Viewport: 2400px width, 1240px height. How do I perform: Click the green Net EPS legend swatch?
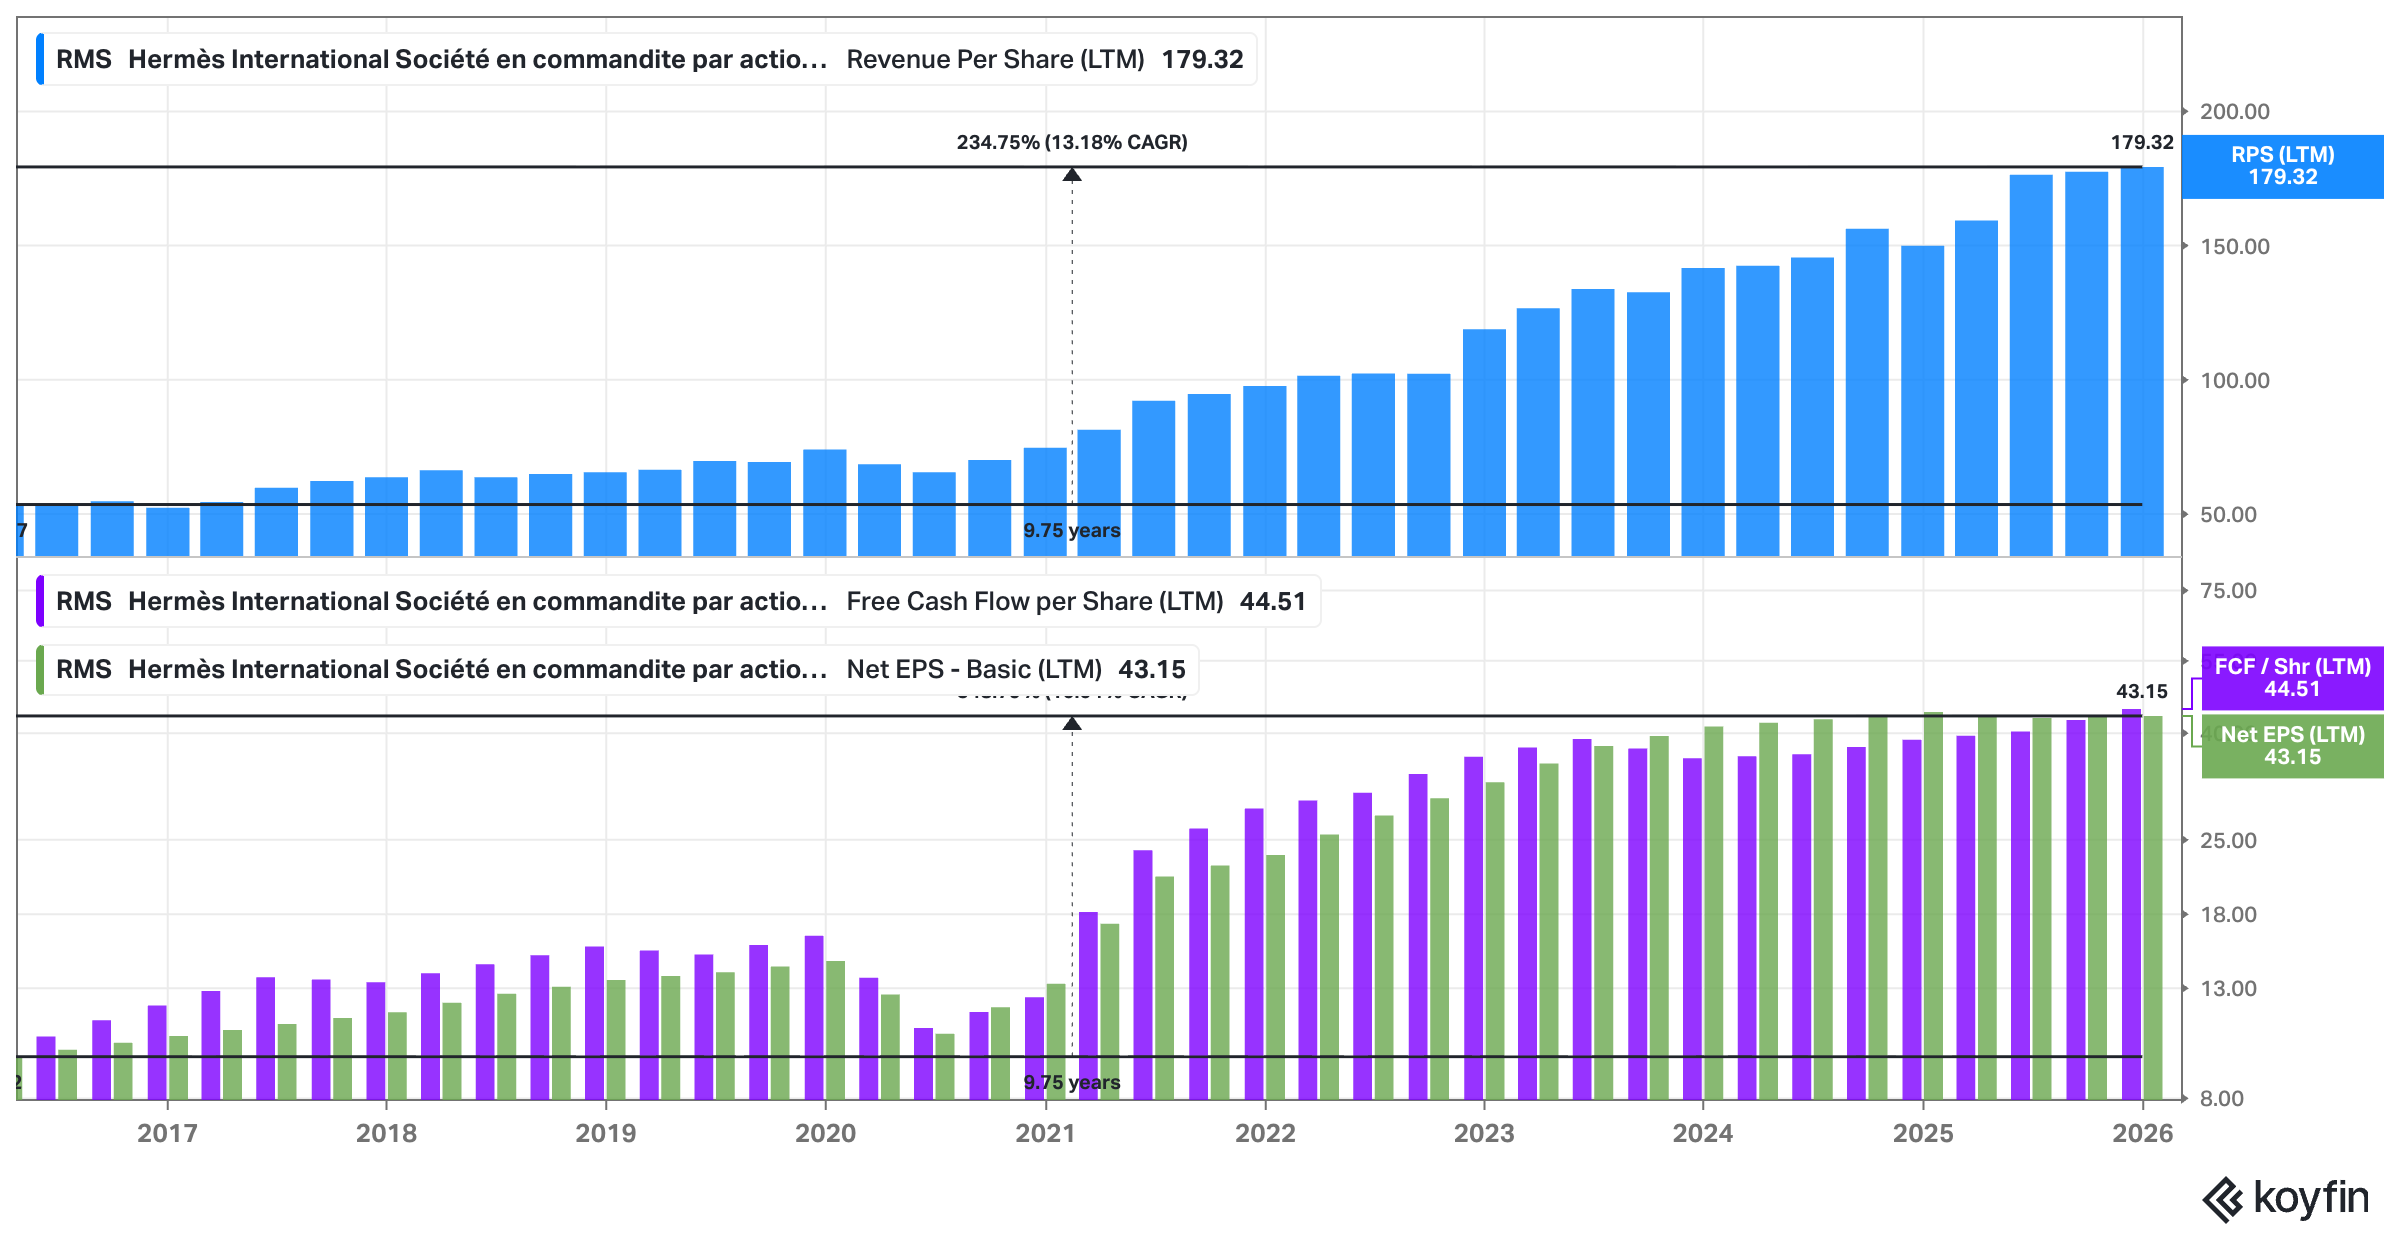pyautogui.click(x=40, y=669)
